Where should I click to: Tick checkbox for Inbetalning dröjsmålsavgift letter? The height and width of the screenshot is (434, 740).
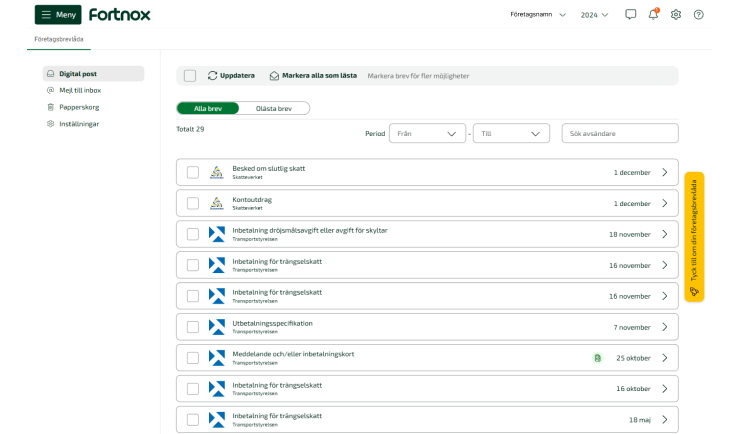[193, 234]
